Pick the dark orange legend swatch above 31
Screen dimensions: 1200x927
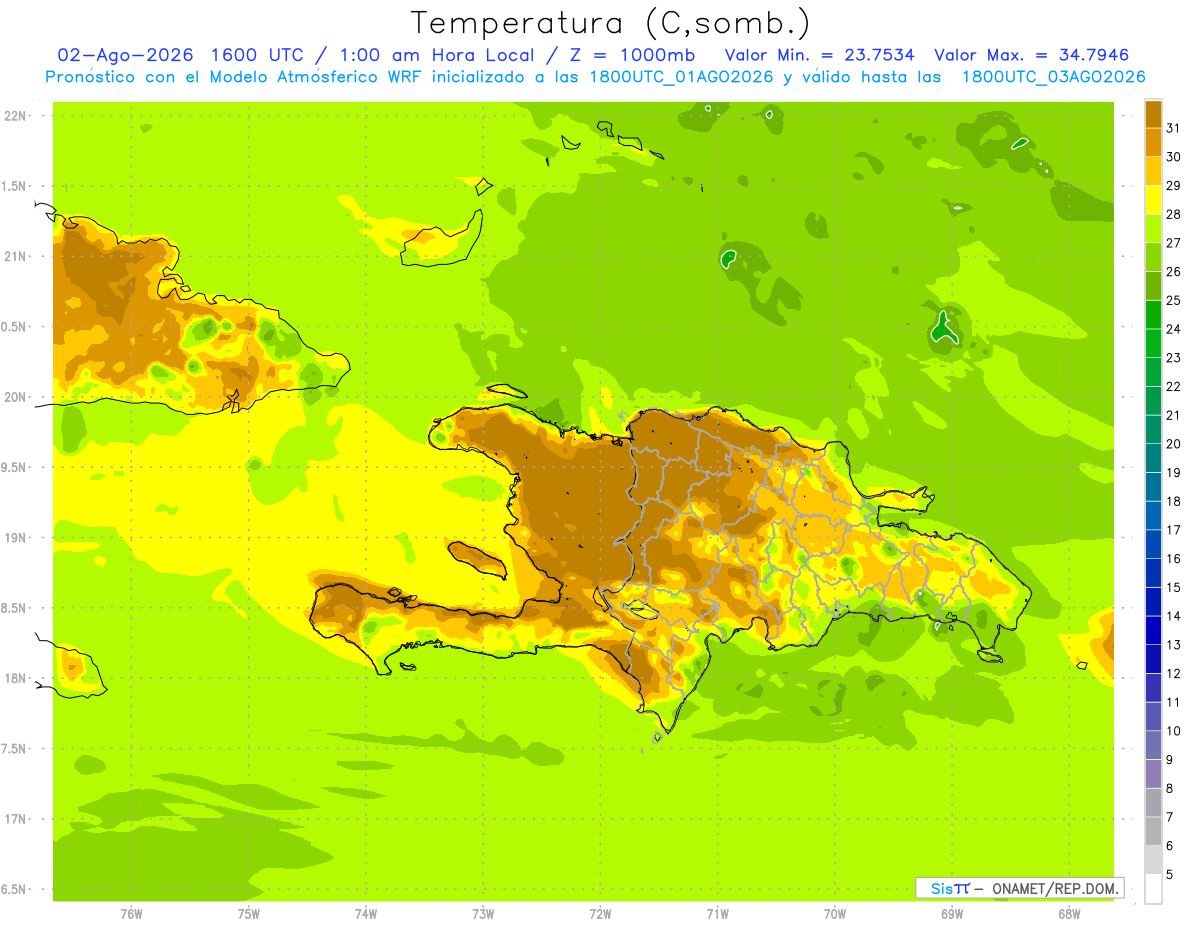(x=1153, y=114)
